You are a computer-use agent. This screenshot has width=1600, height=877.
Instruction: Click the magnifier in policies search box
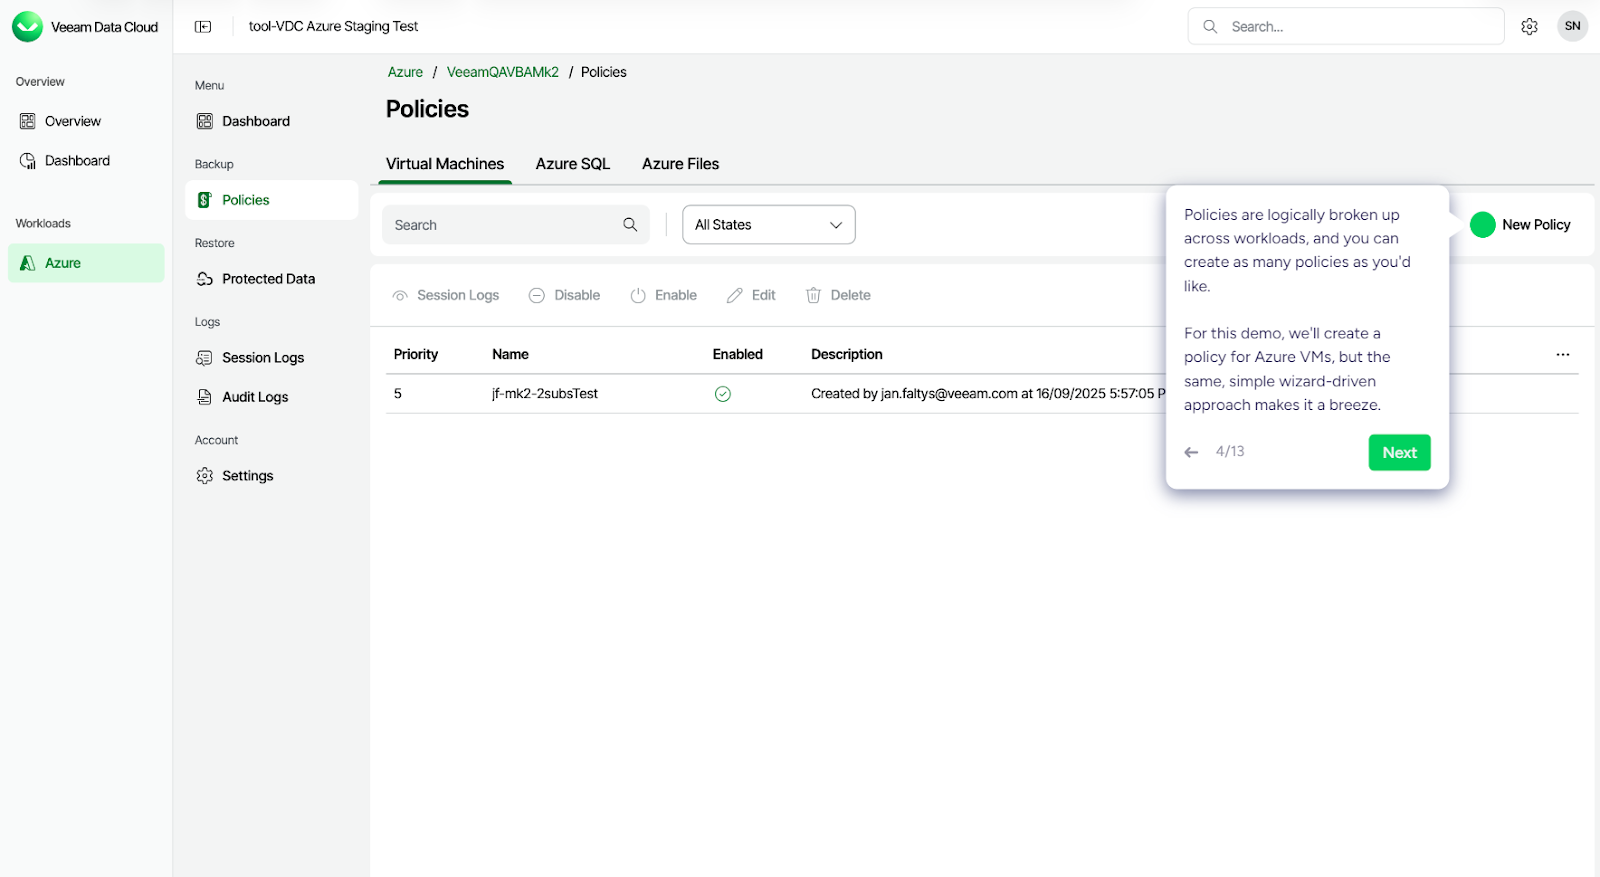click(630, 225)
